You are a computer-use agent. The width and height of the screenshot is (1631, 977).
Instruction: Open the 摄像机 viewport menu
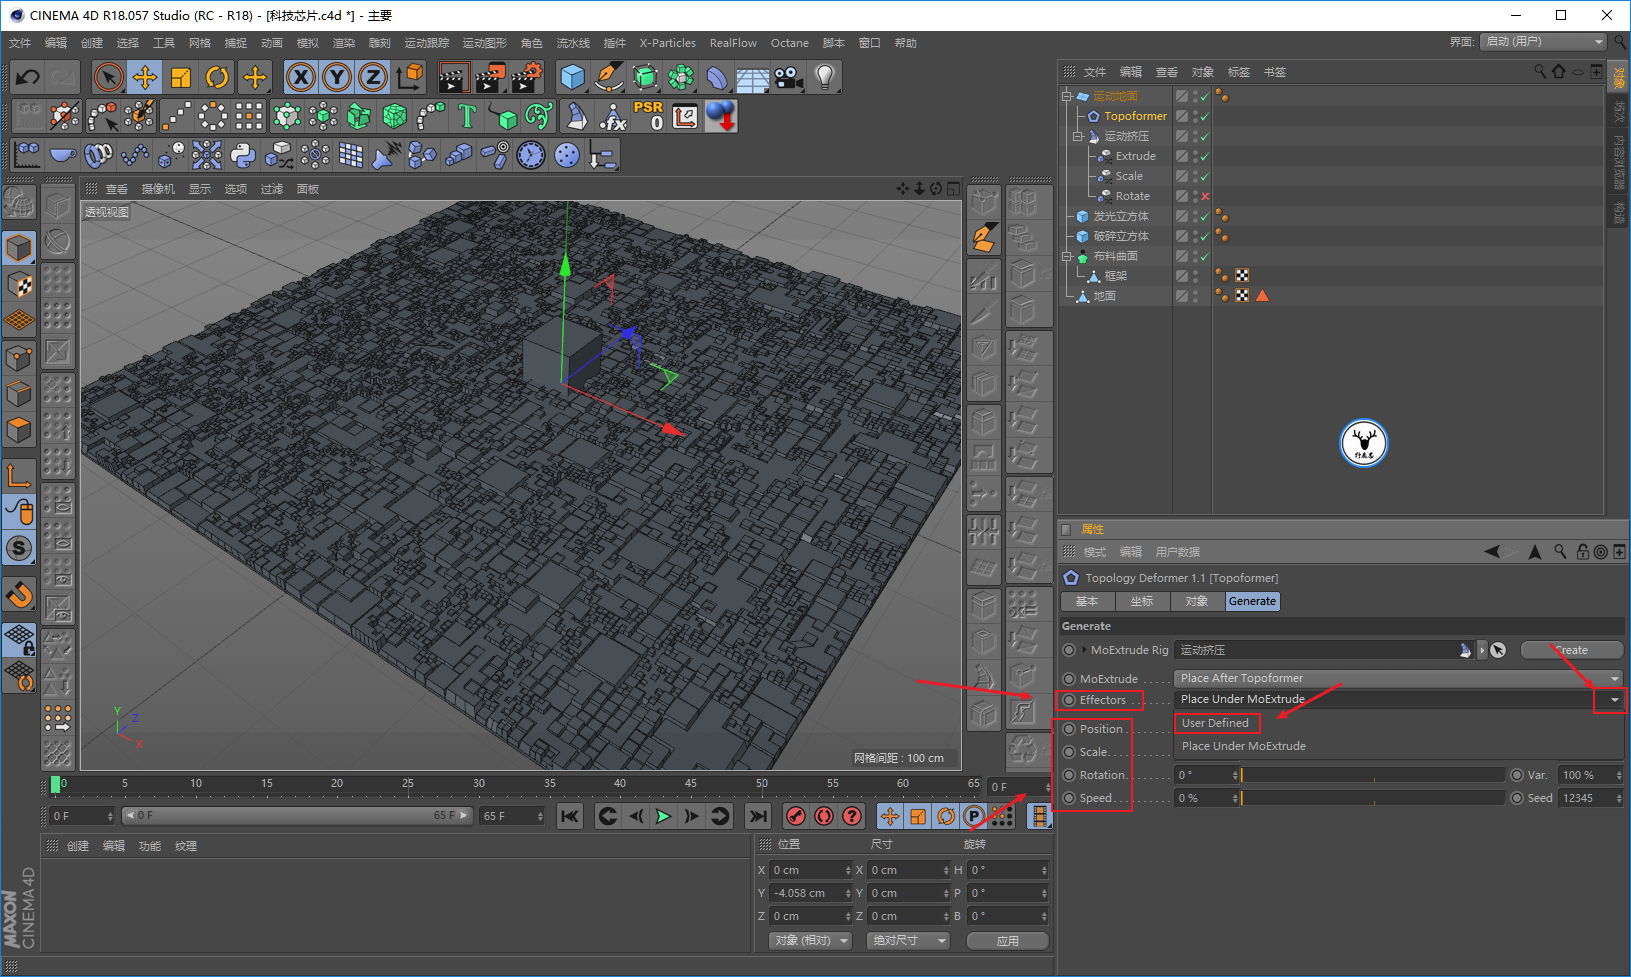[x=158, y=189]
